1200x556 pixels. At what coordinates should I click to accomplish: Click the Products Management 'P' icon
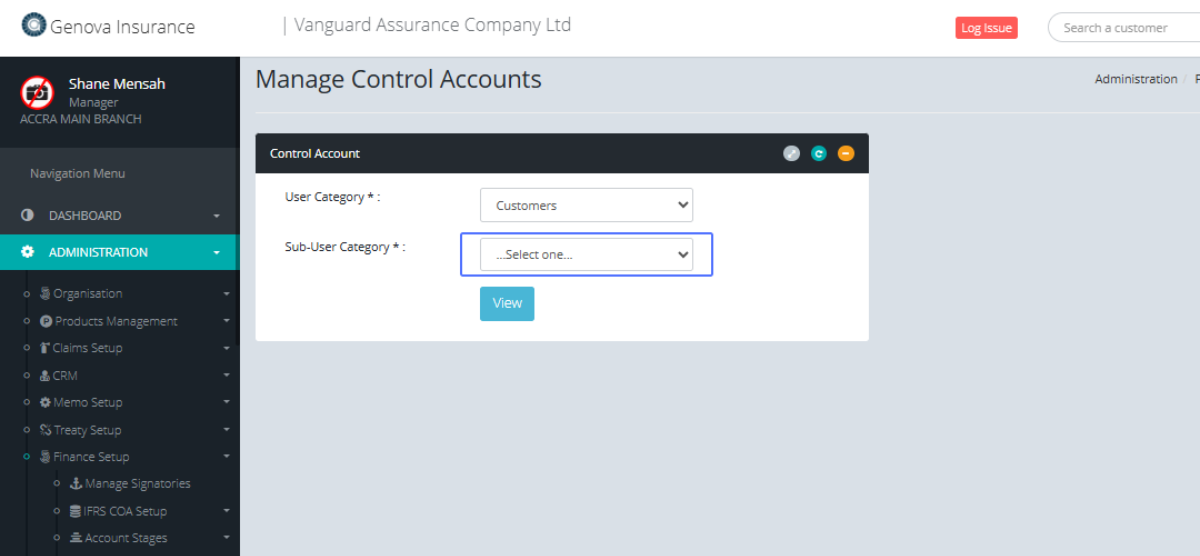[46, 321]
